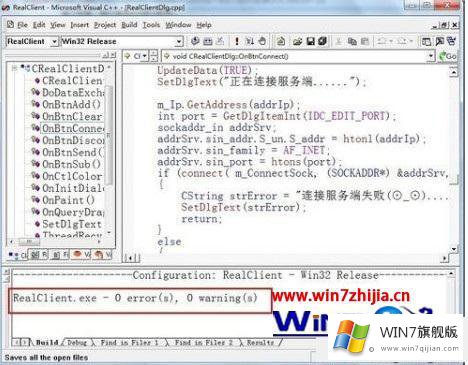
Task: Click the Compile toolbar icon
Action: coord(195,41)
